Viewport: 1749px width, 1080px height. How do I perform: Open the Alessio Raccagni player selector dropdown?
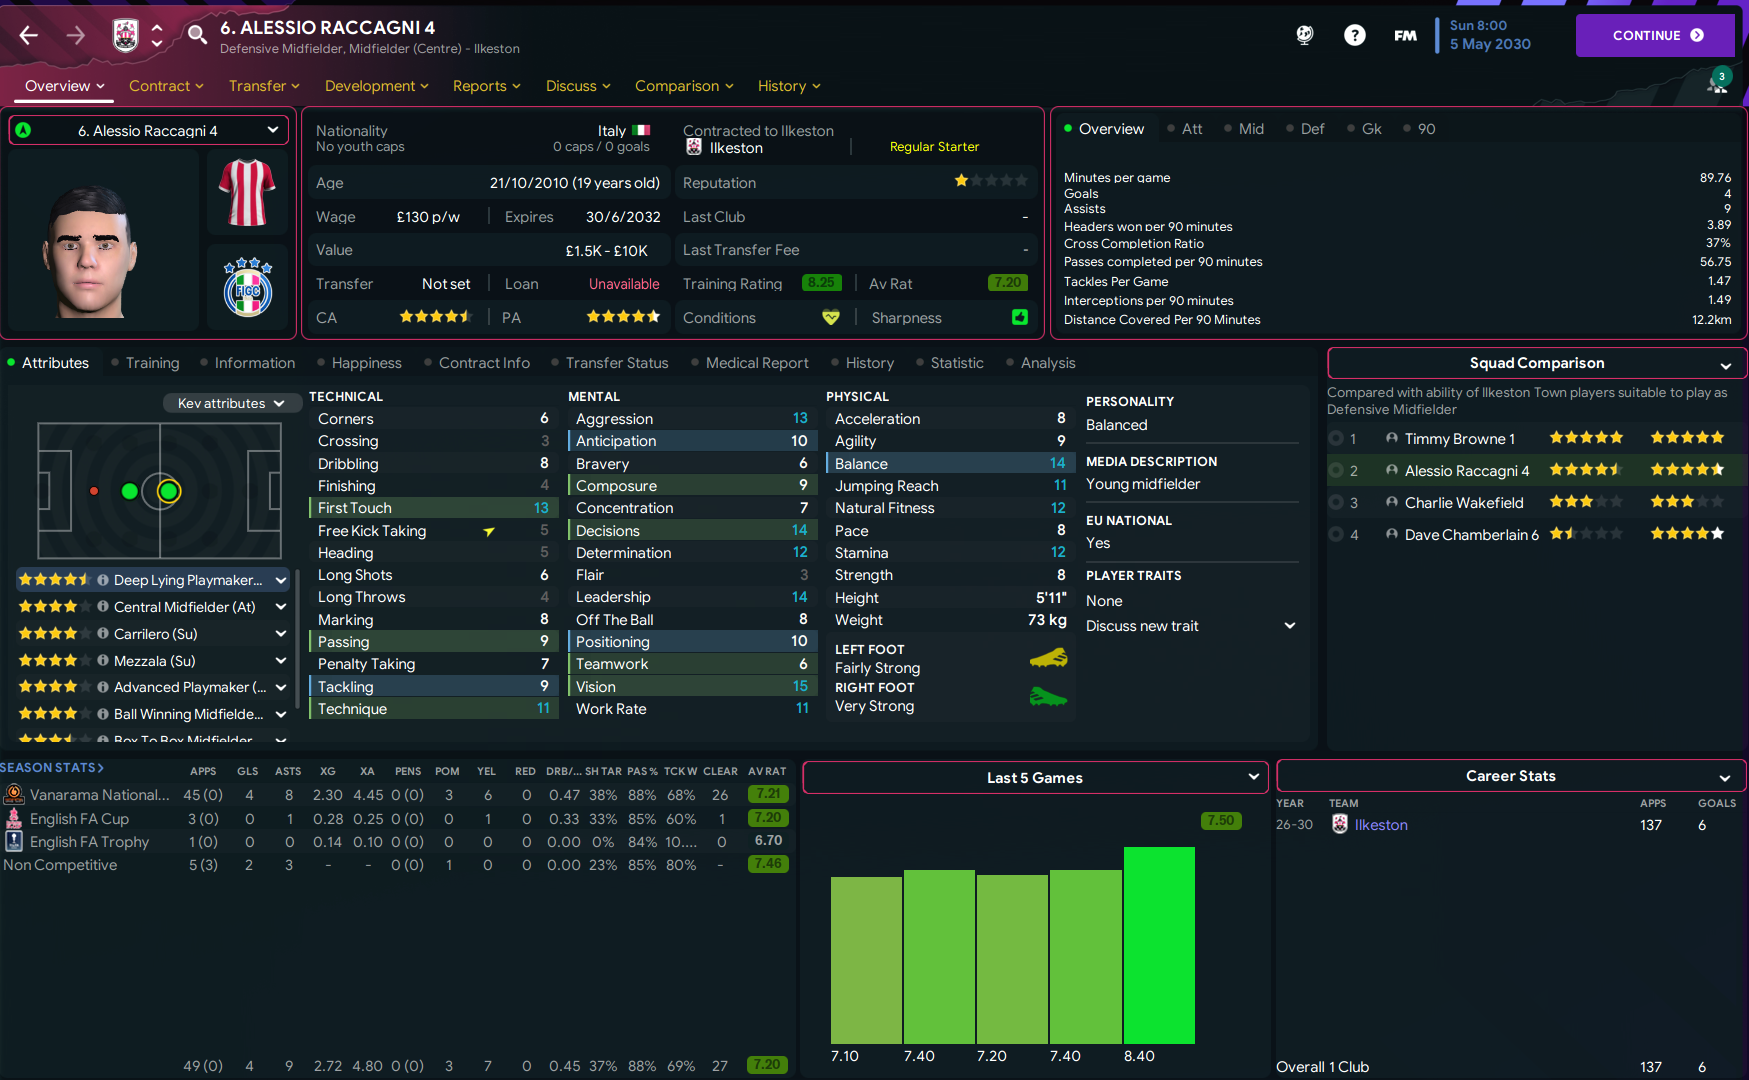149,130
